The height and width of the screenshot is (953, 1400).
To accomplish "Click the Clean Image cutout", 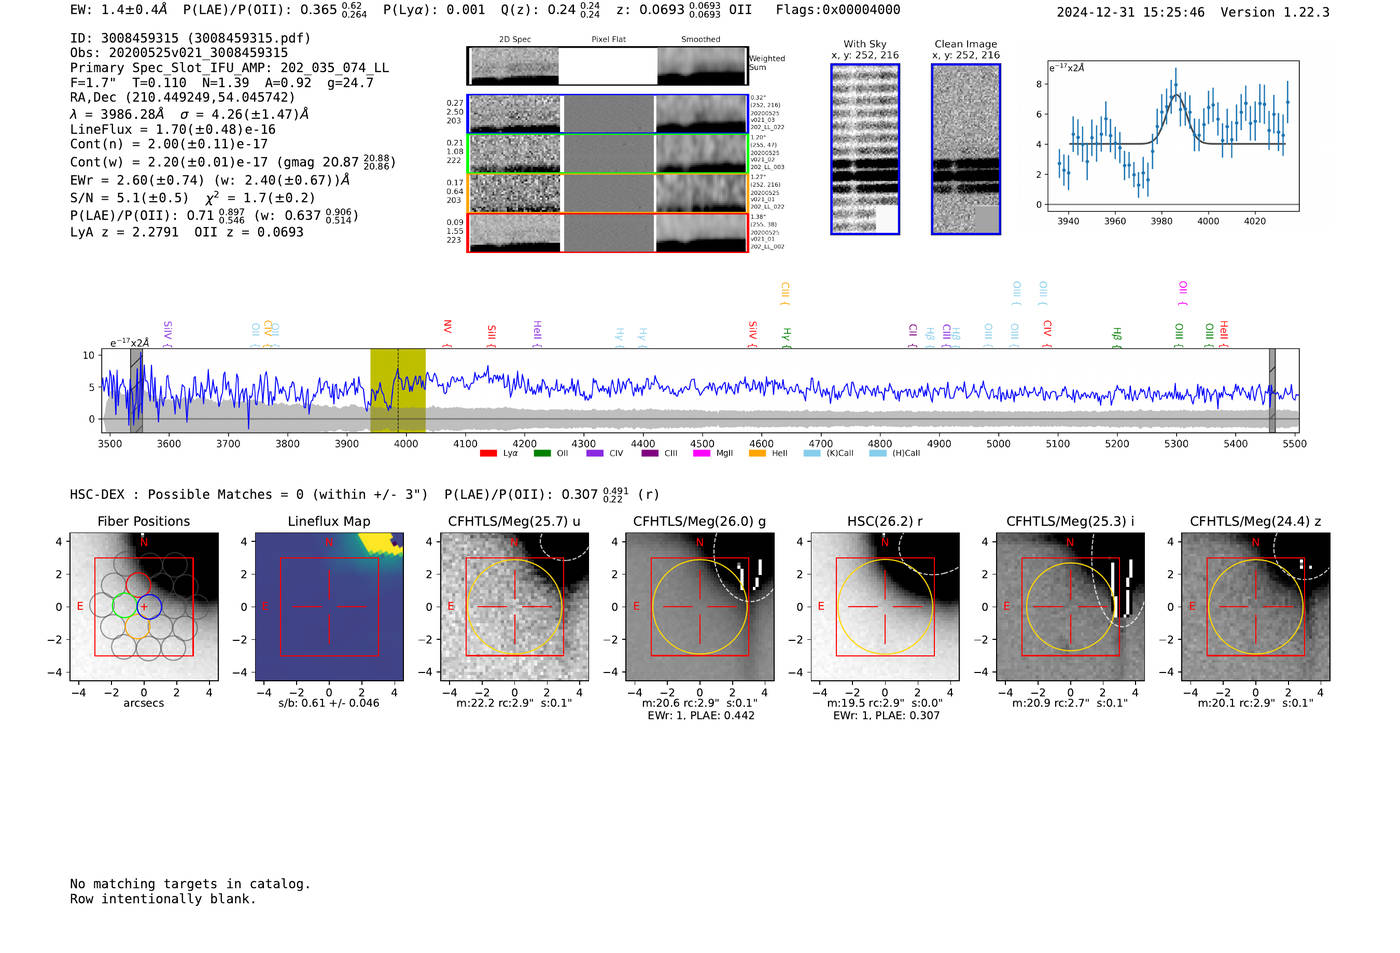I will (966, 149).
